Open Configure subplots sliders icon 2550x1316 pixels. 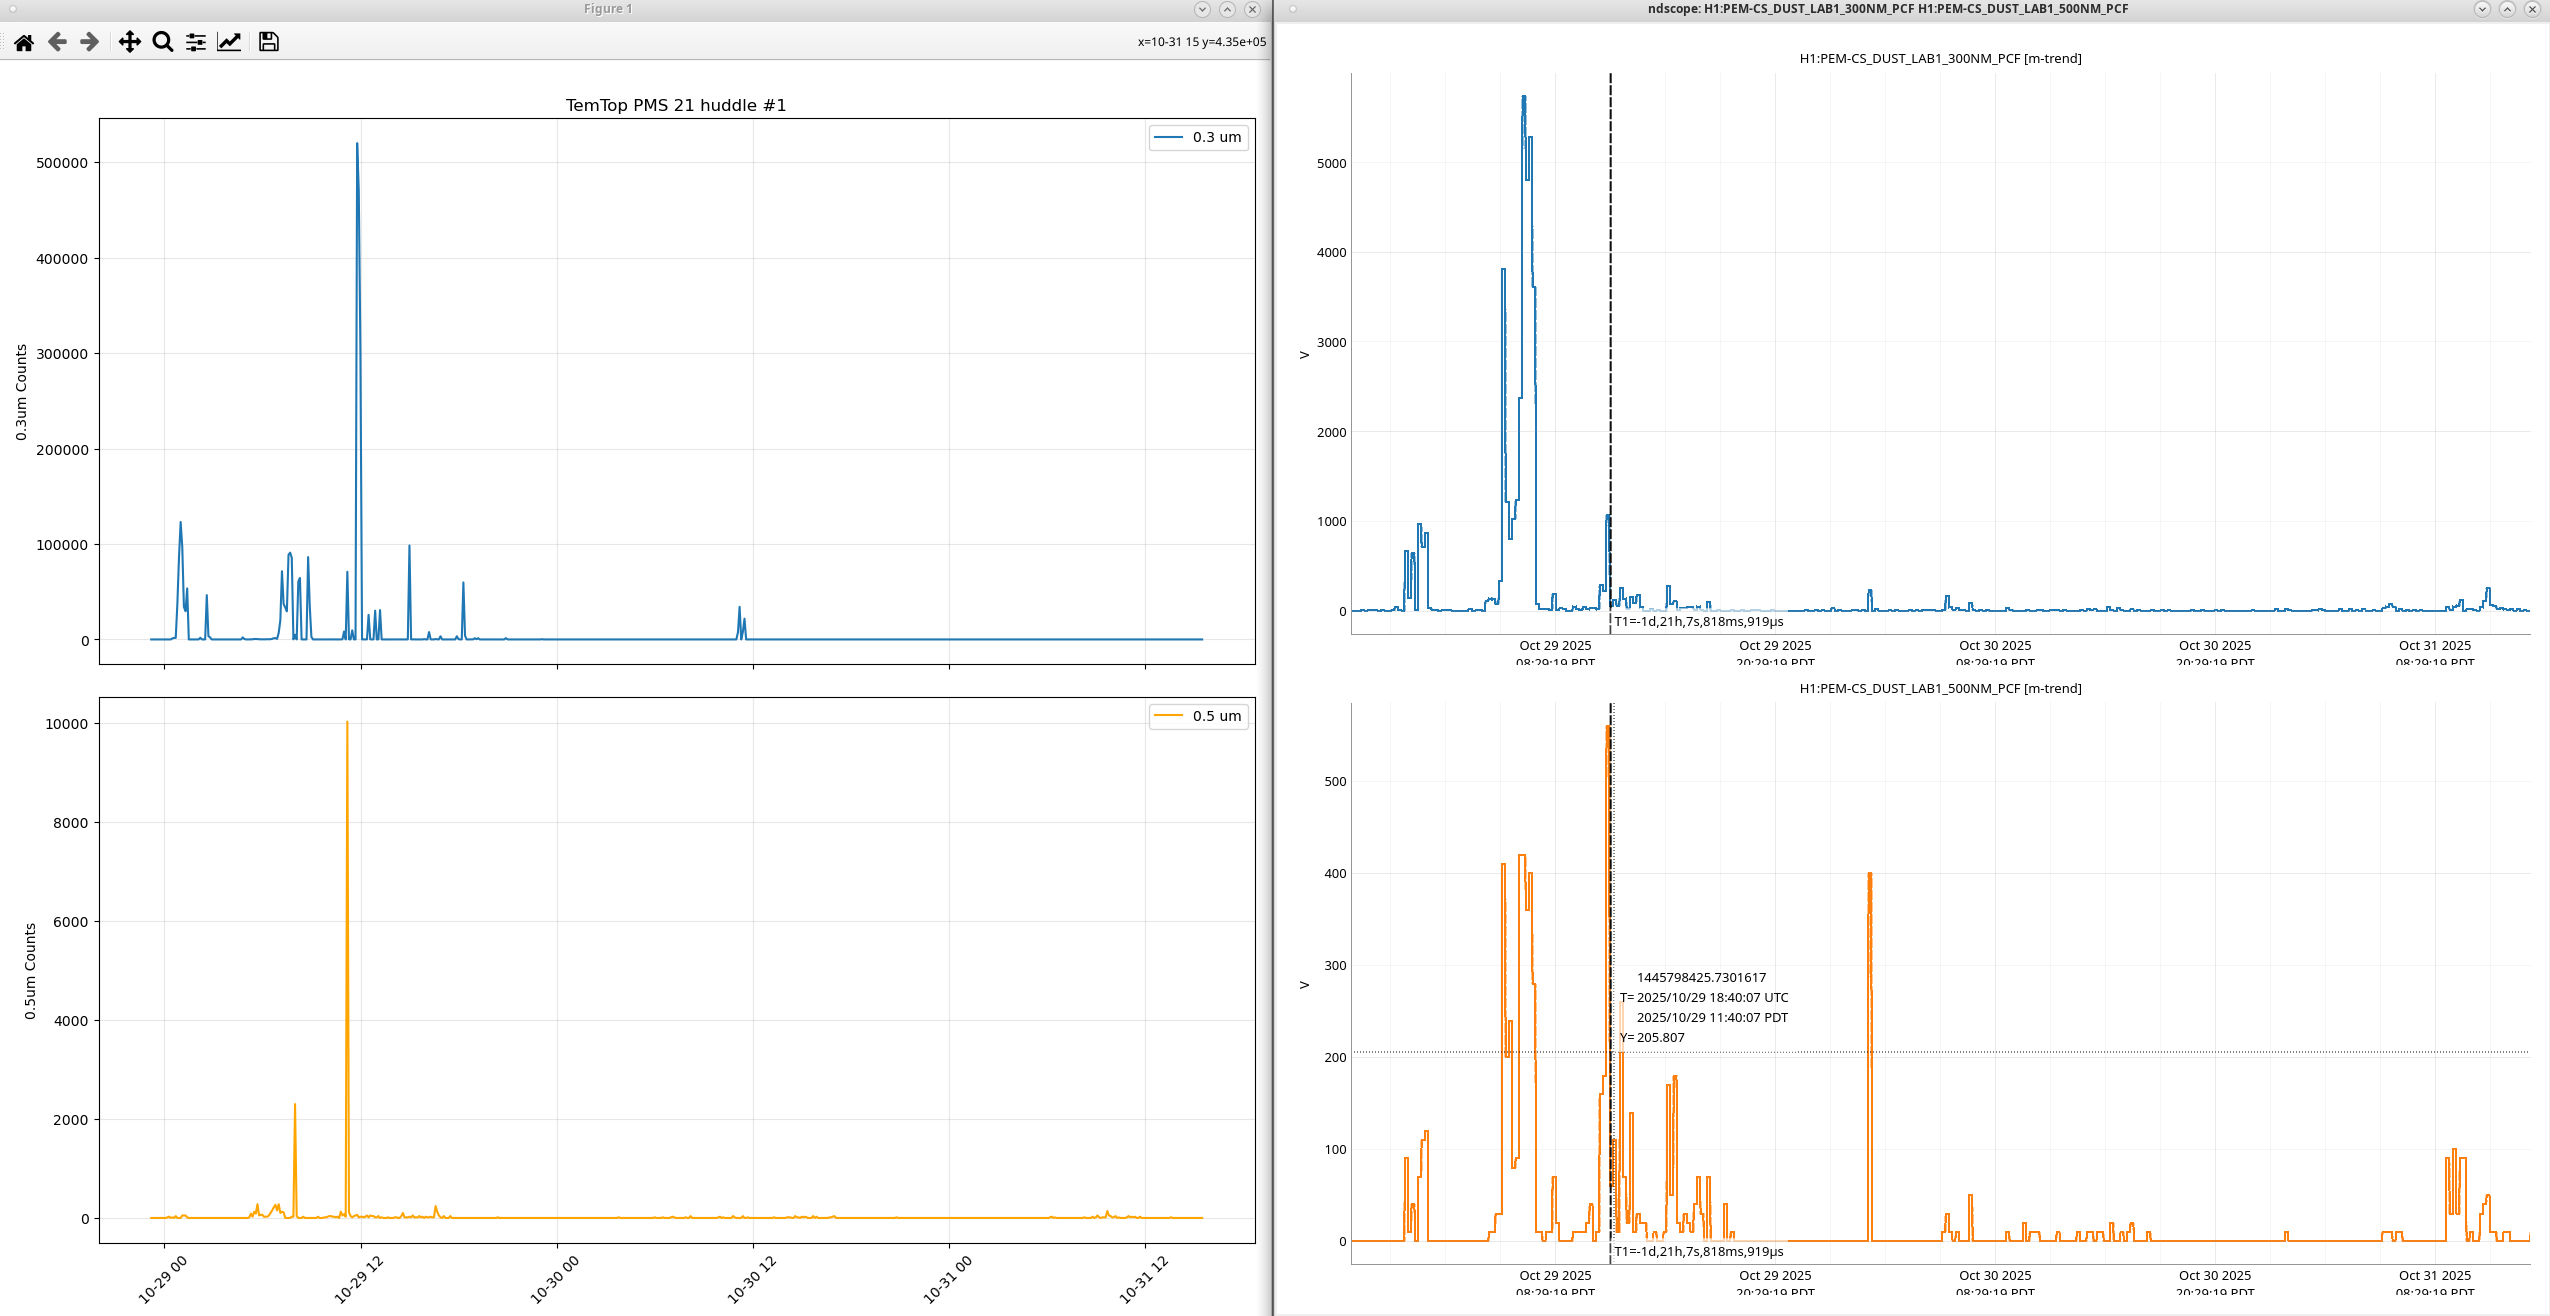196,42
